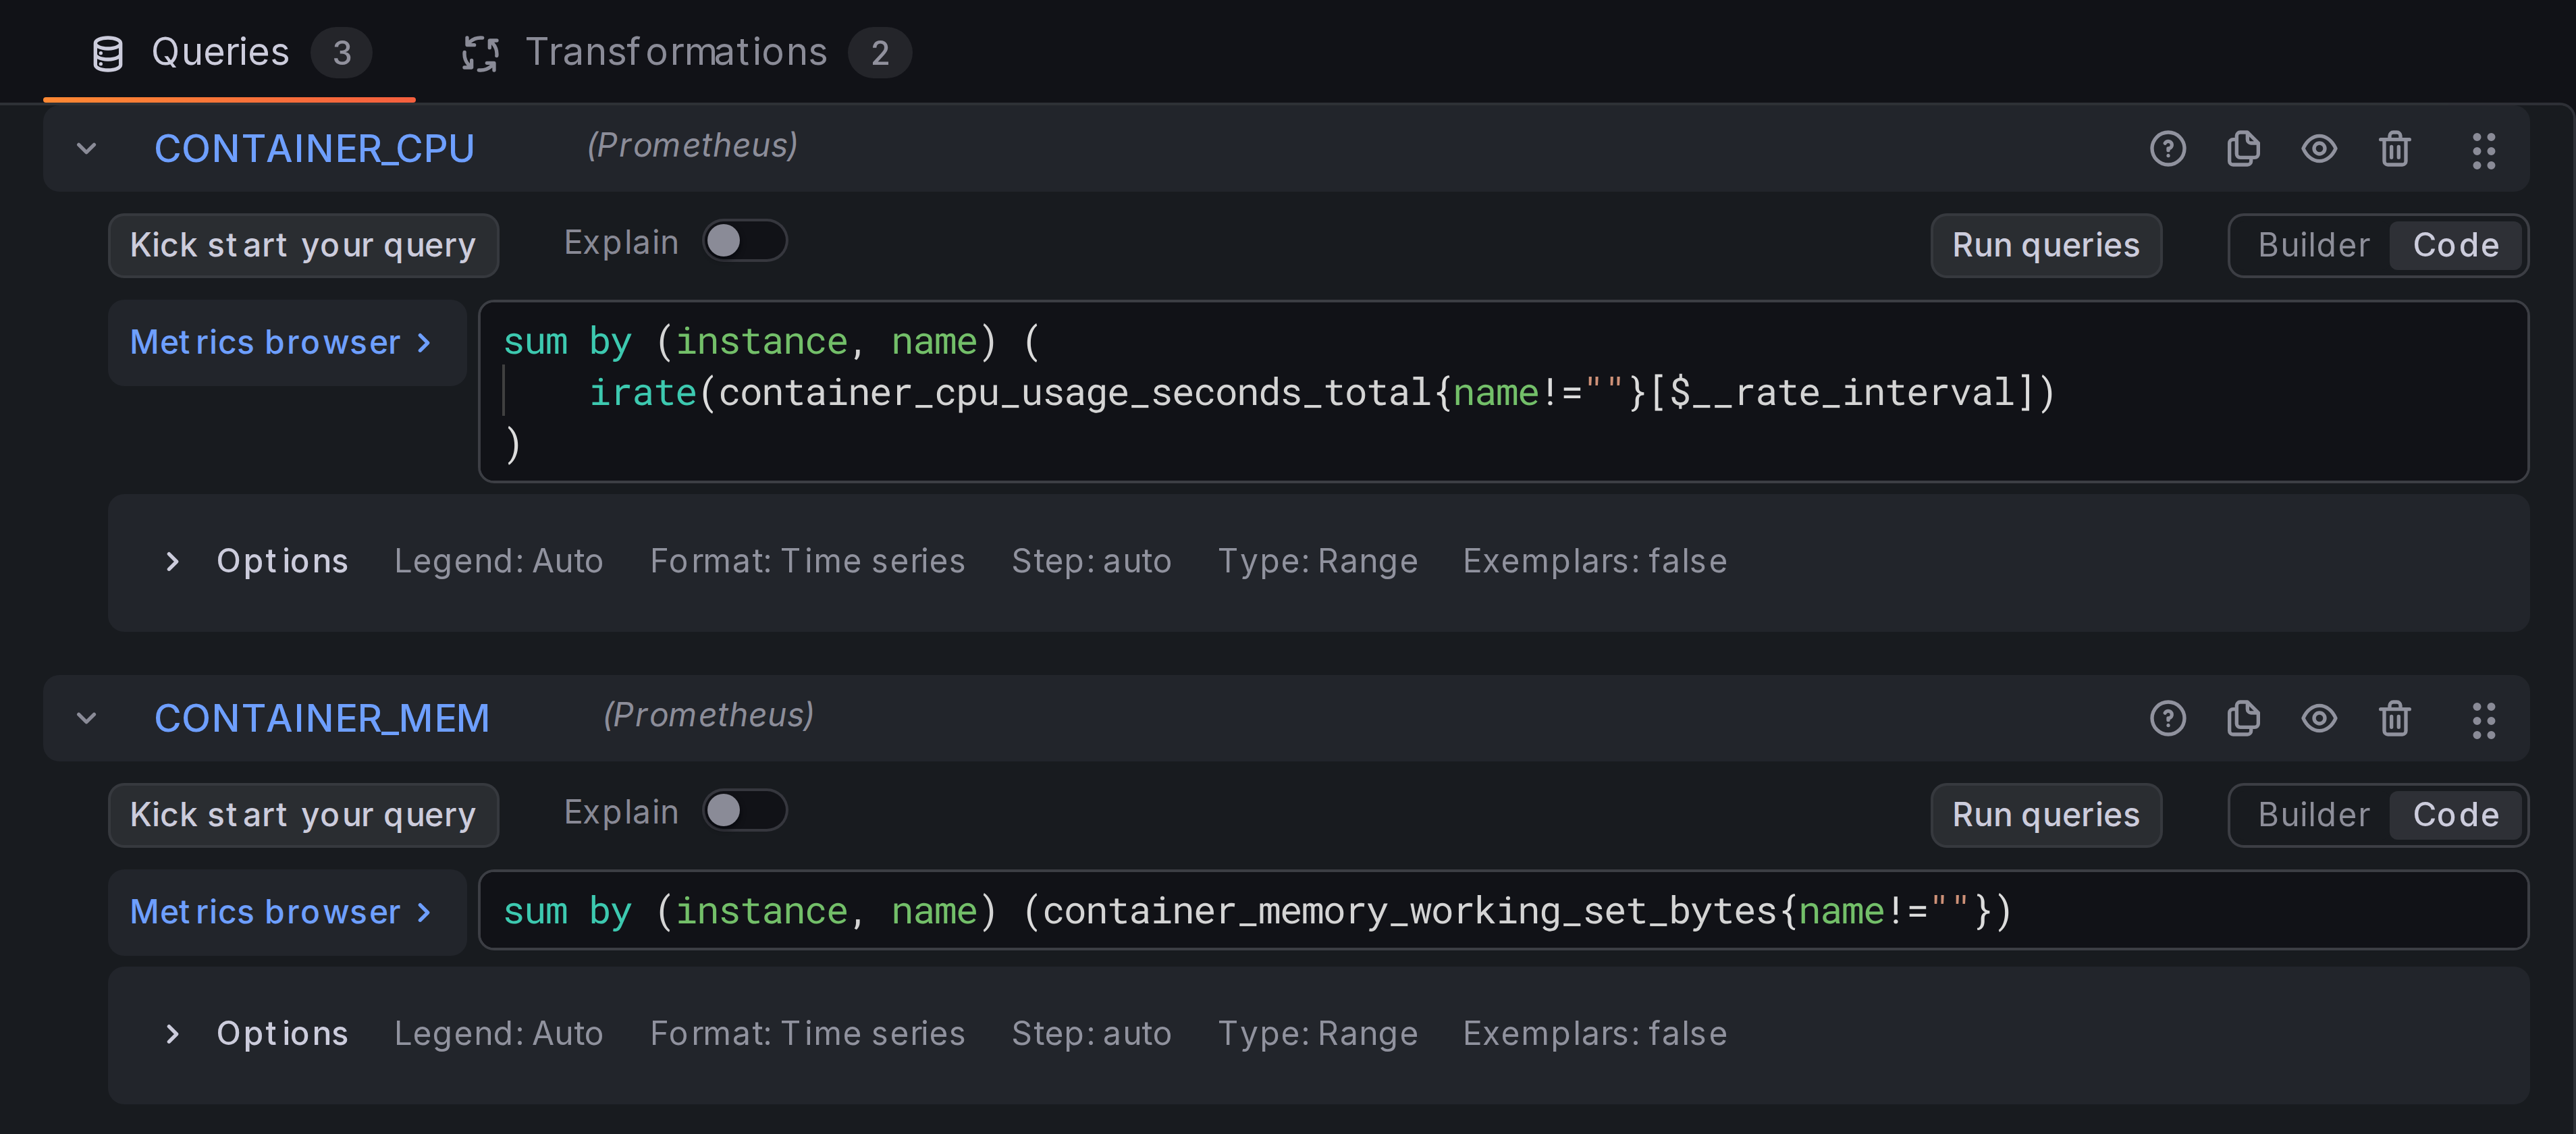2576x1134 pixels.
Task: Select Code mode for CONTAINER_CPU
Action: (x=2455, y=245)
